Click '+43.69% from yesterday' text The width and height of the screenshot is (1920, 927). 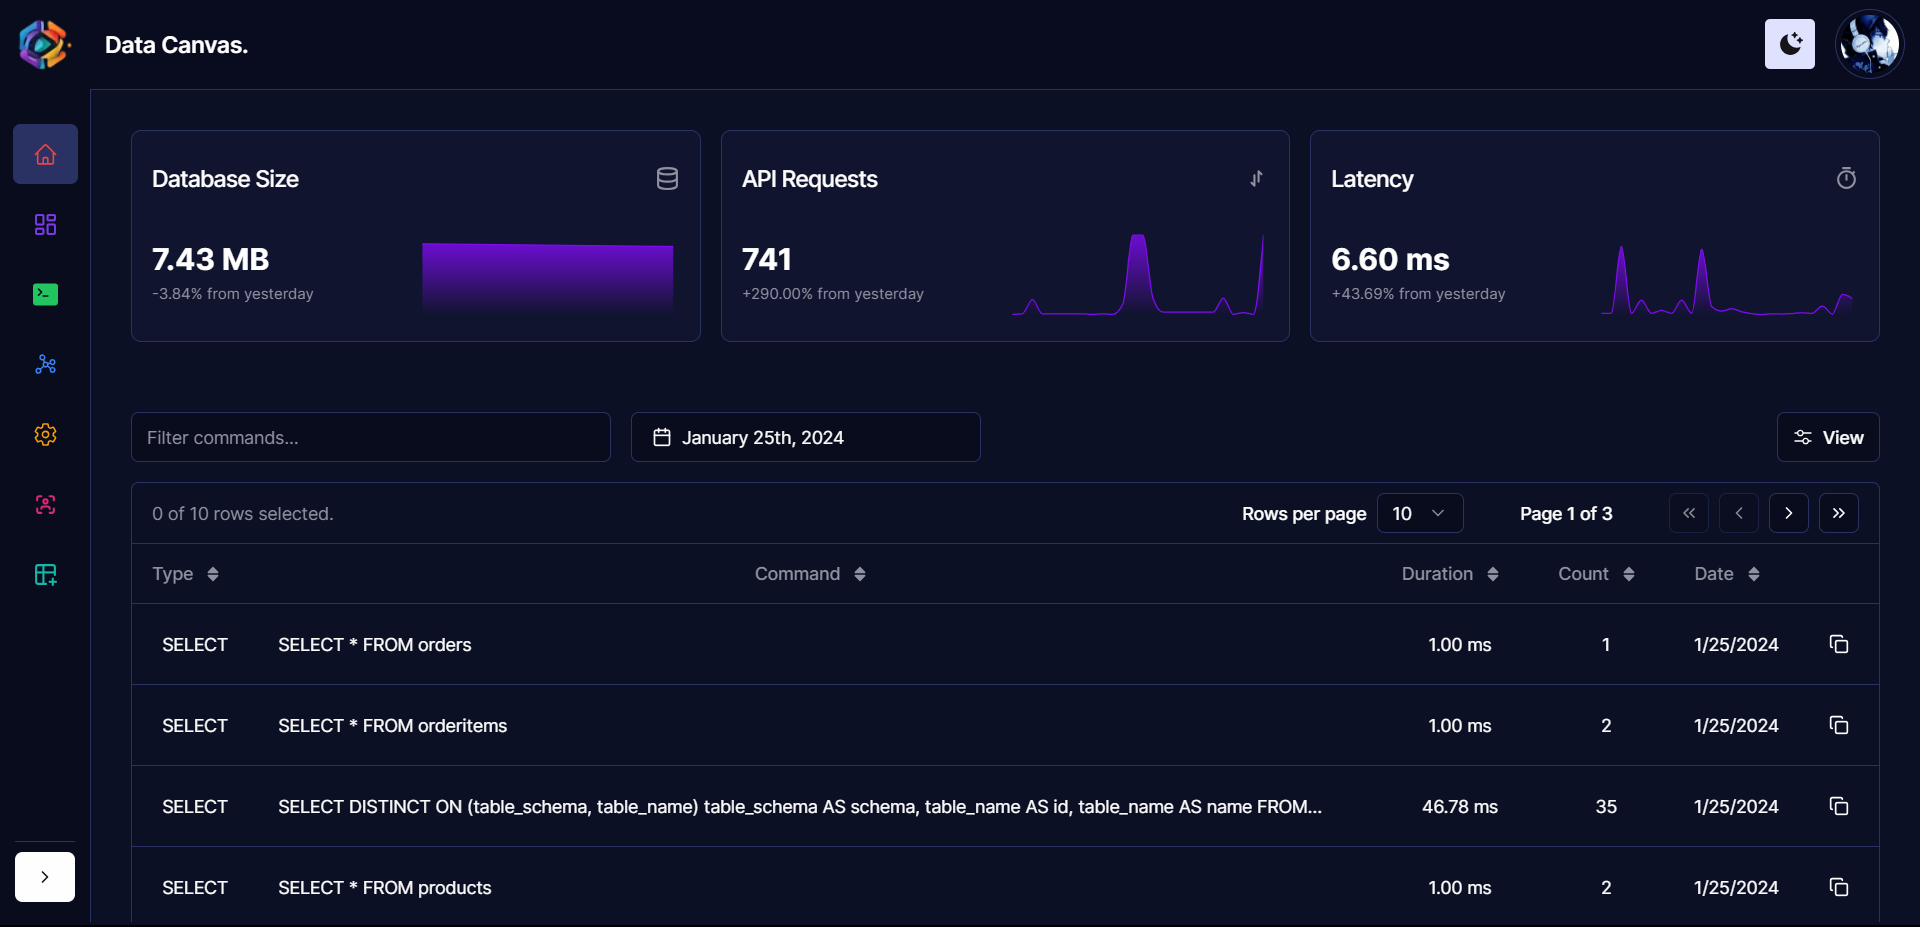(1418, 294)
